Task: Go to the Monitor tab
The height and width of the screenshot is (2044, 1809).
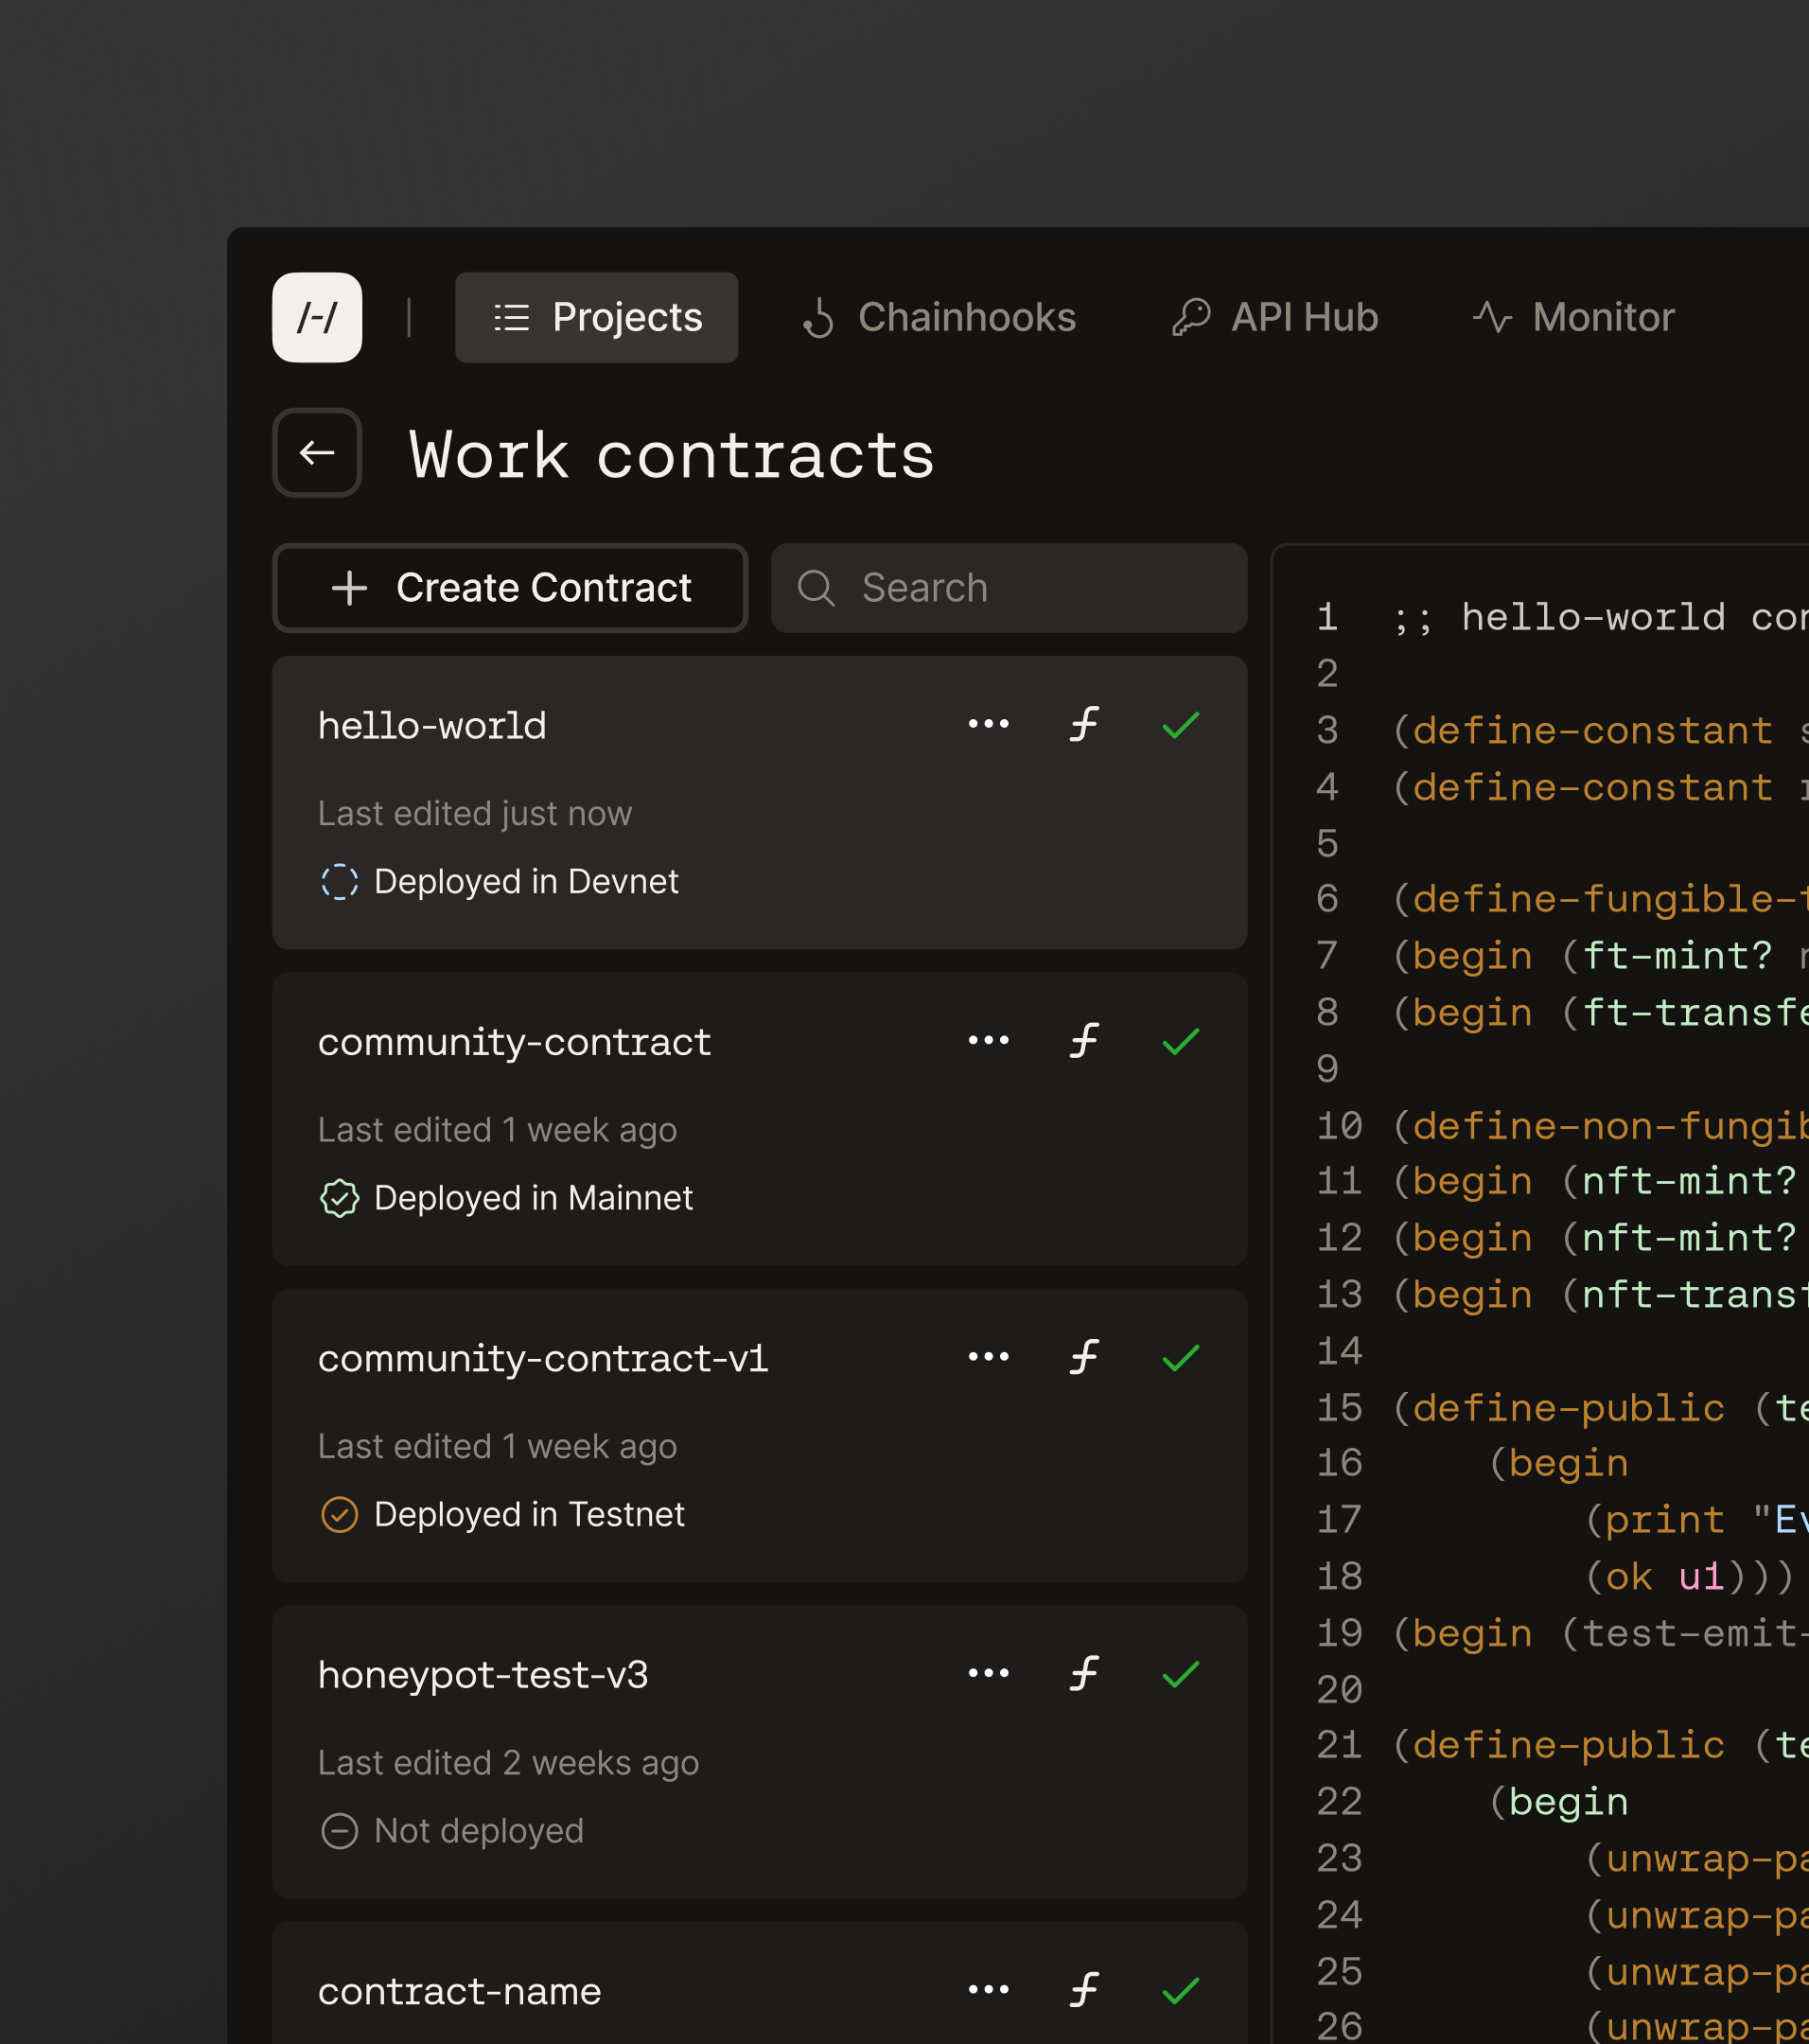Action: pyautogui.click(x=1574, y=317)
